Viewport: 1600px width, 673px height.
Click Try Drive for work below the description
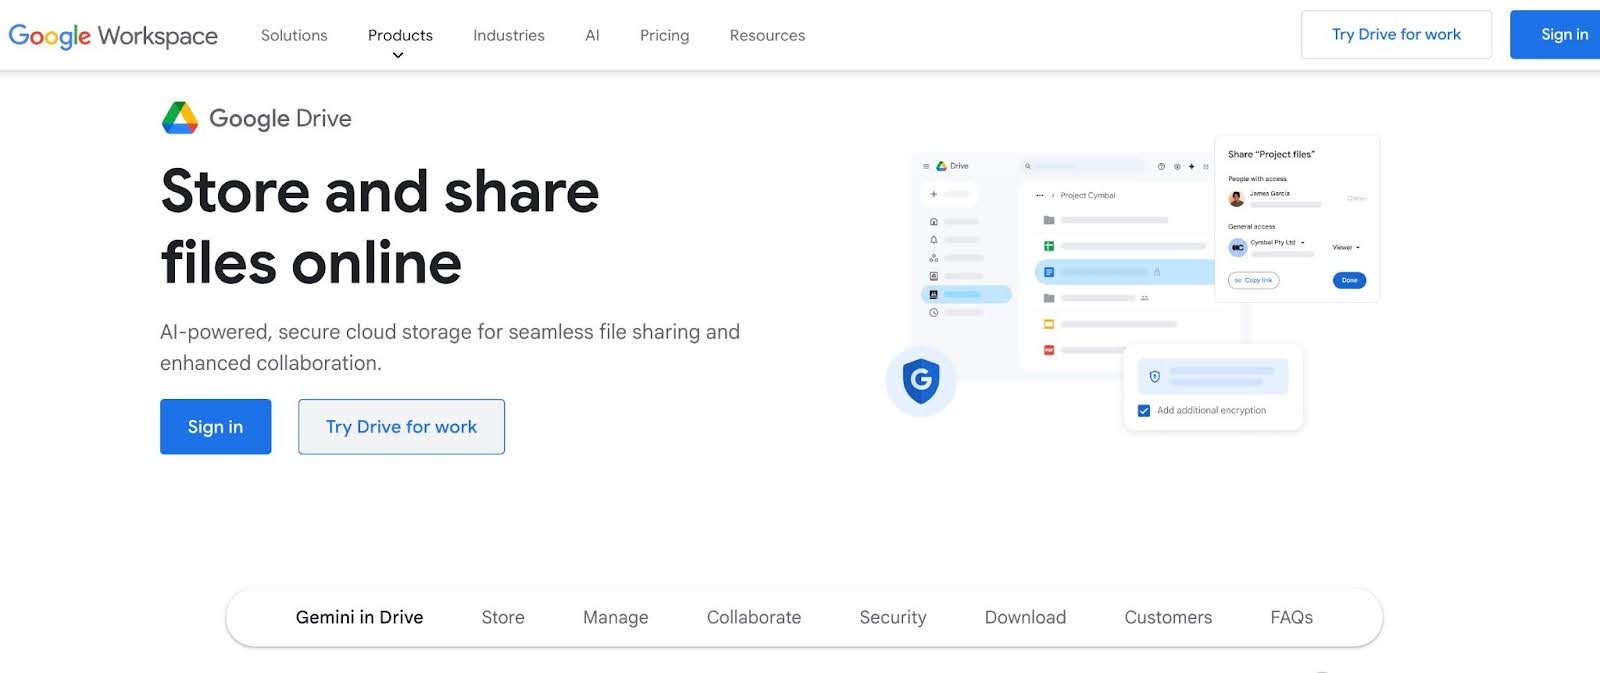point(401,427)
